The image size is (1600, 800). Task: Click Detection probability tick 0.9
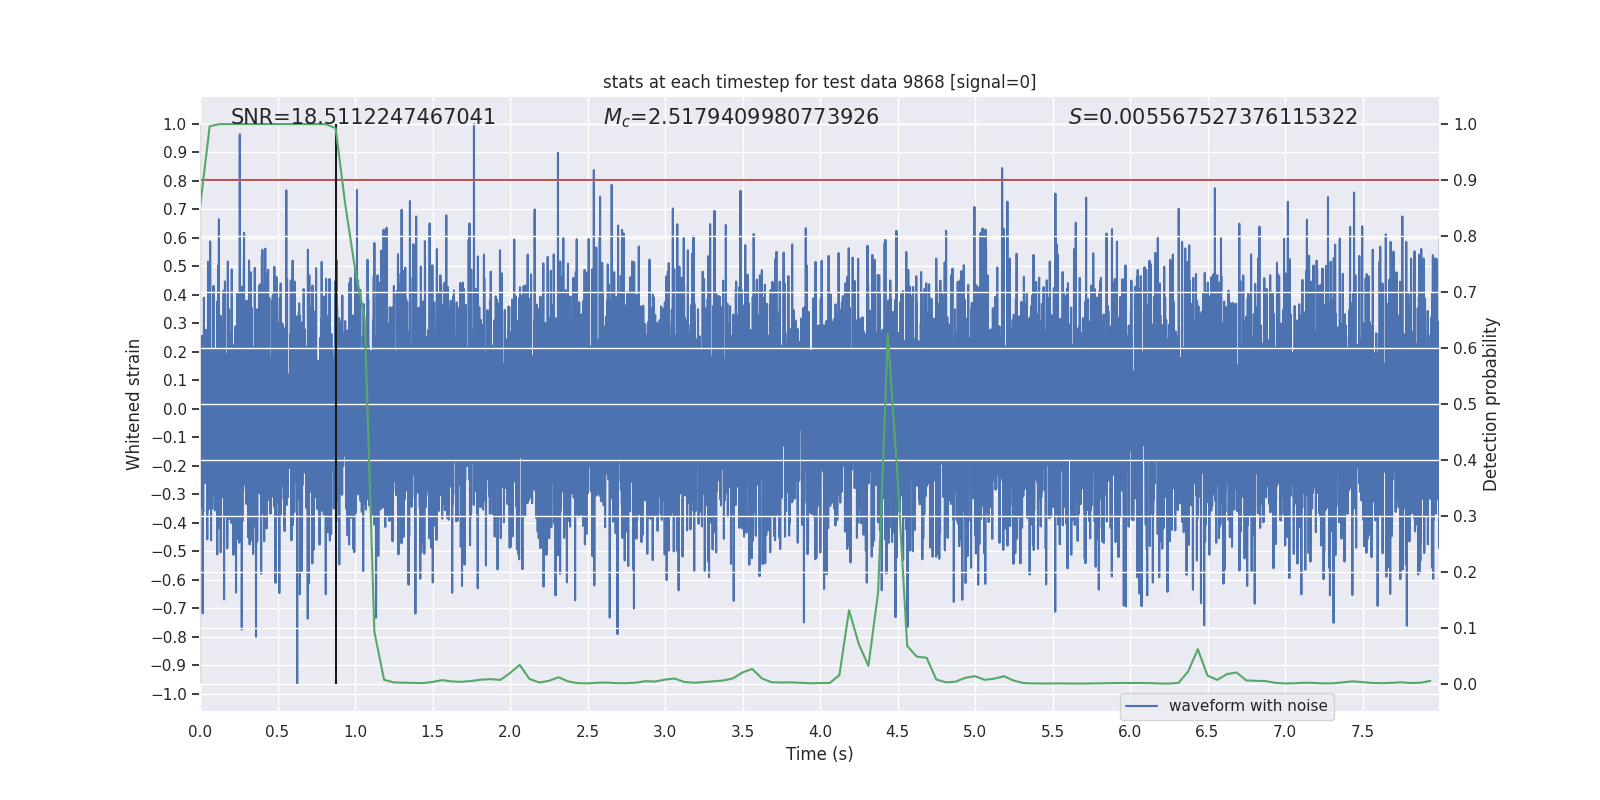(x=1465, y=181)
